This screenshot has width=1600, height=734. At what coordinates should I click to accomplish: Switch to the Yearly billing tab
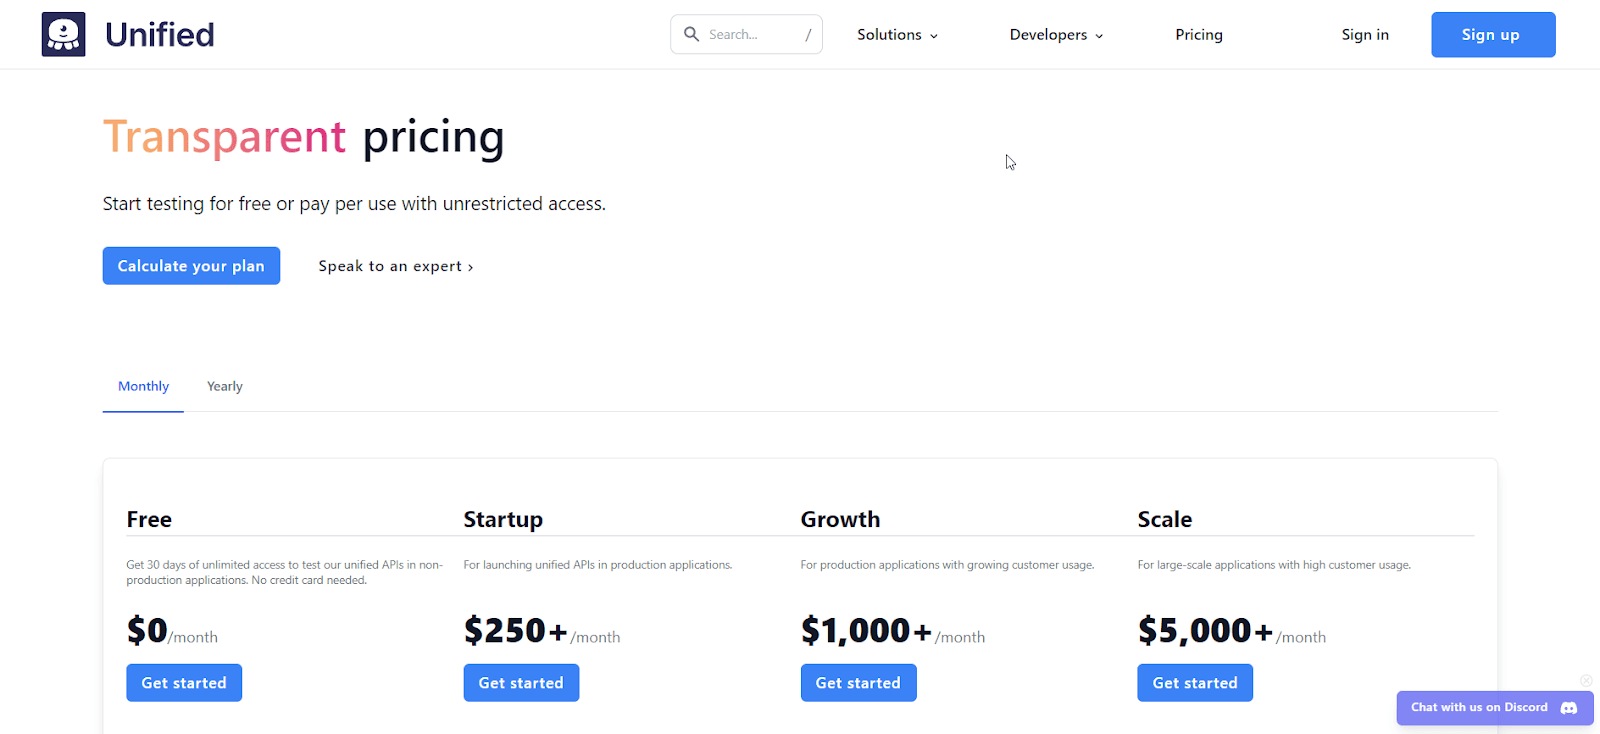pyautogui.click(x=225, y=387)
